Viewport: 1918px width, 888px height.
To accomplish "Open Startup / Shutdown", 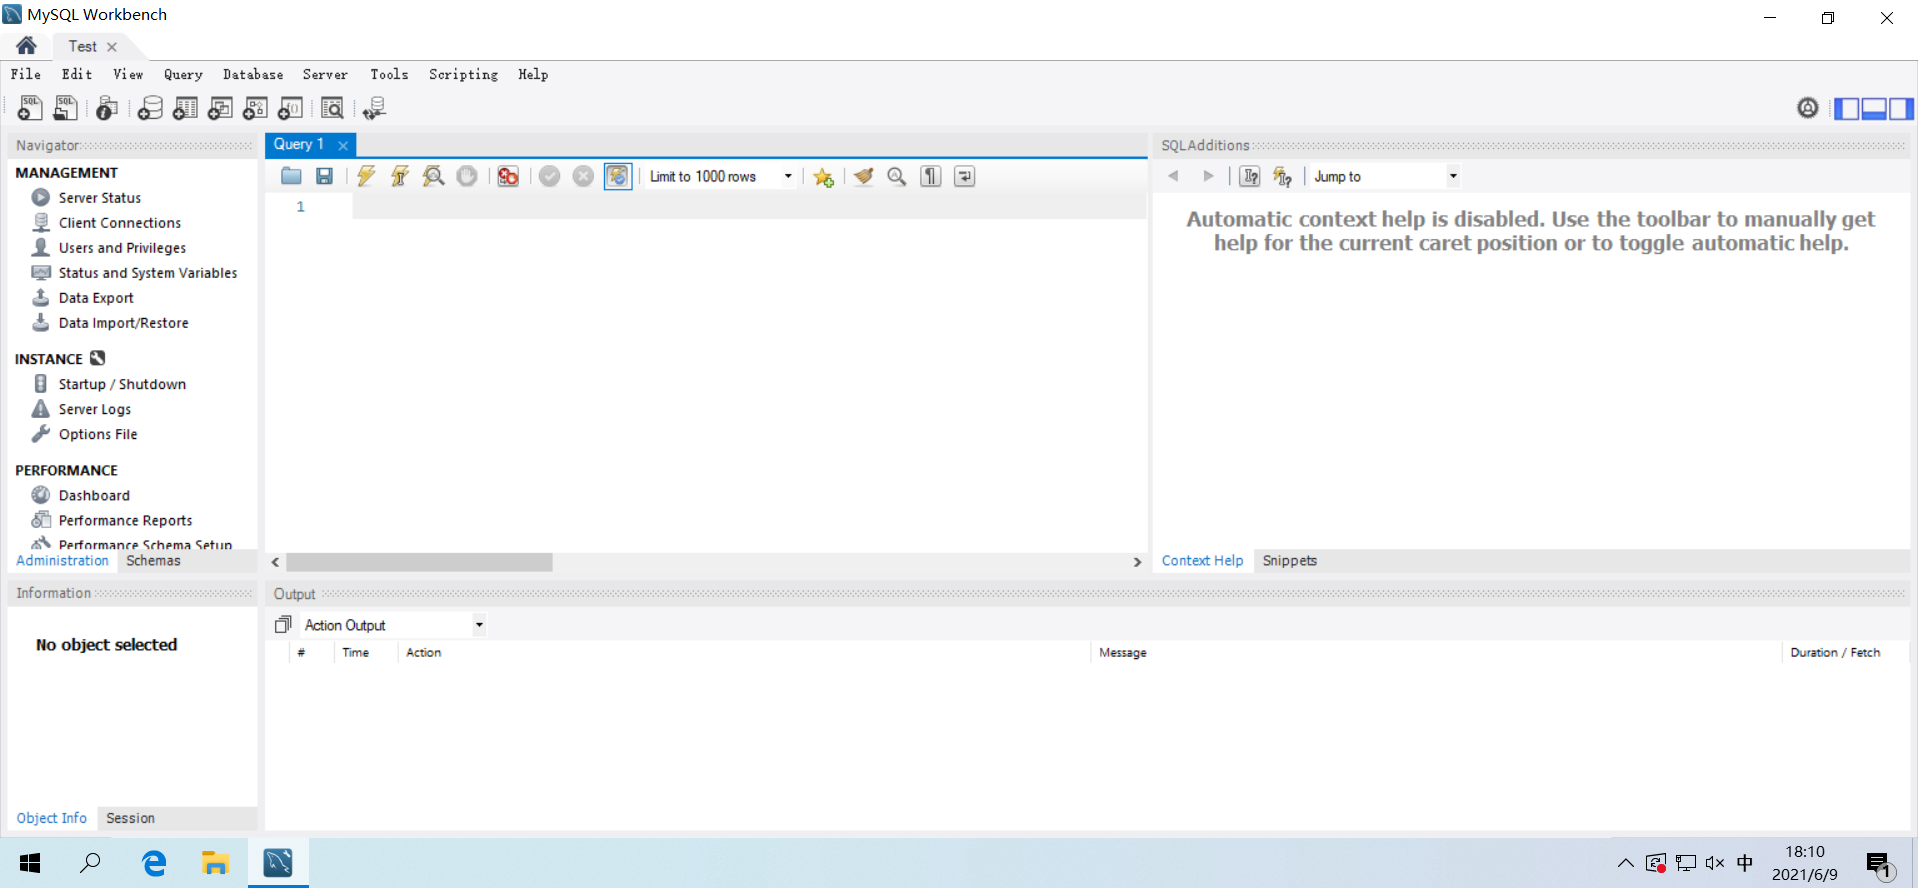I will [122, 384].
